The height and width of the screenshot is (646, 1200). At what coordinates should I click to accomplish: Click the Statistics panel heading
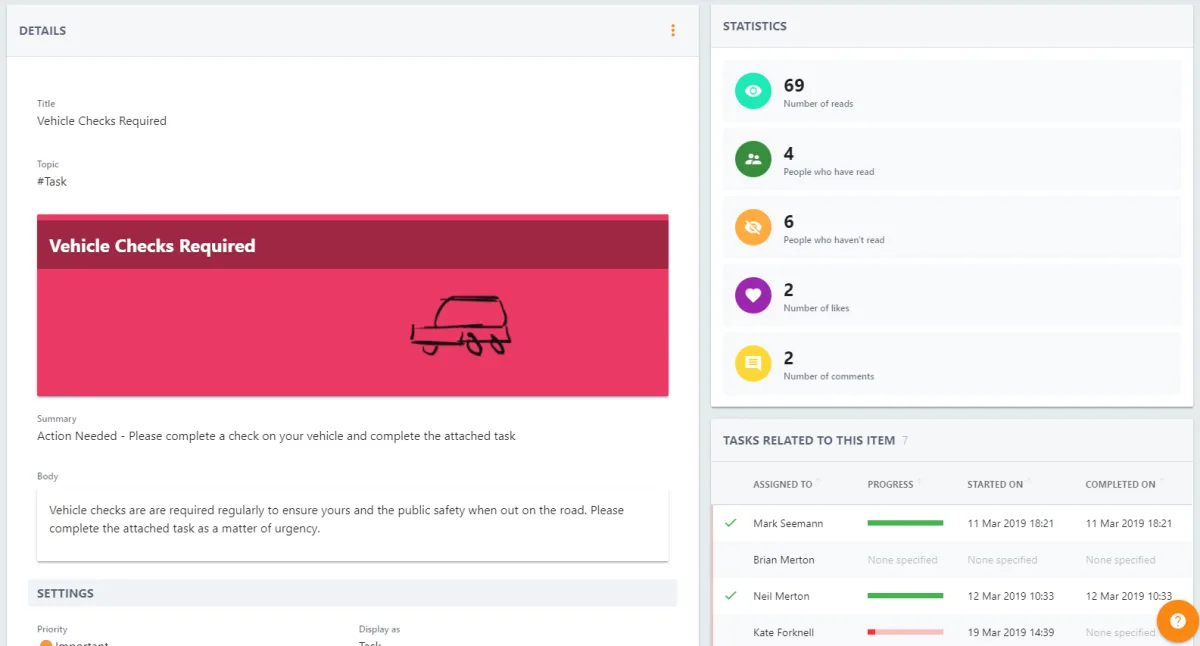click(x=755, y=26)
